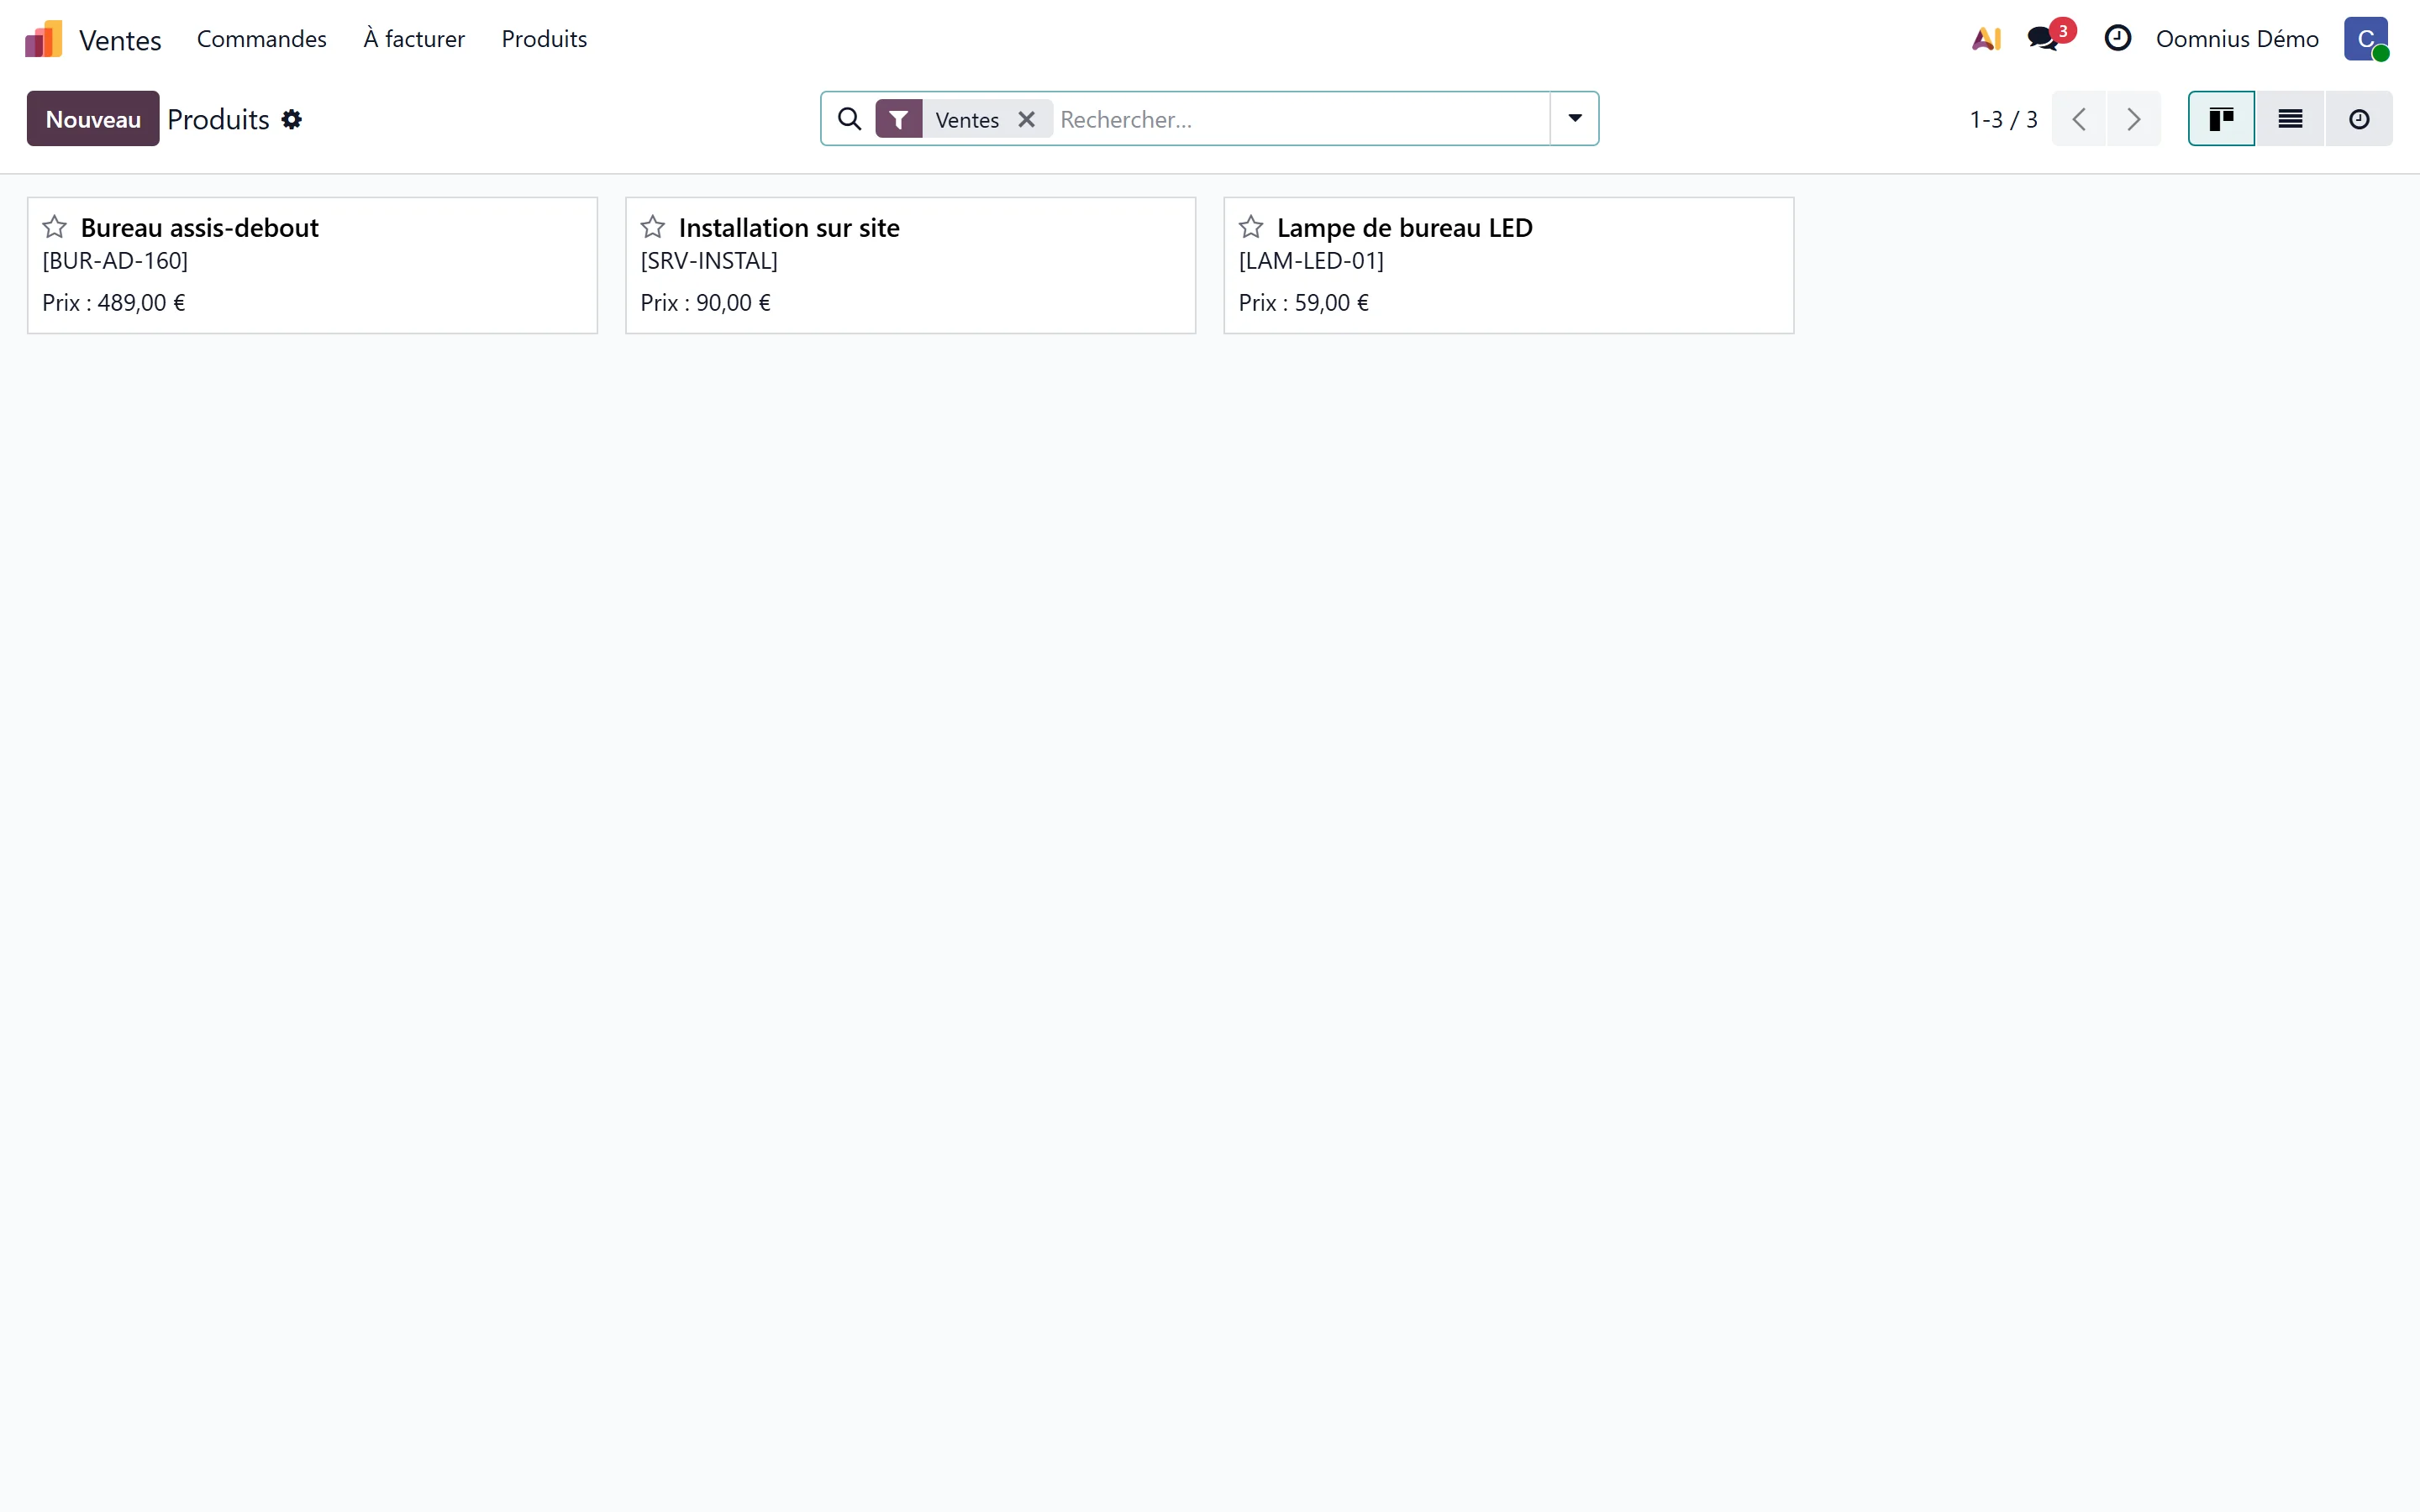Viewport: 2420px width, 1512px height.
Task: Favorite the Installation sur site product
Action: point(653,227)
